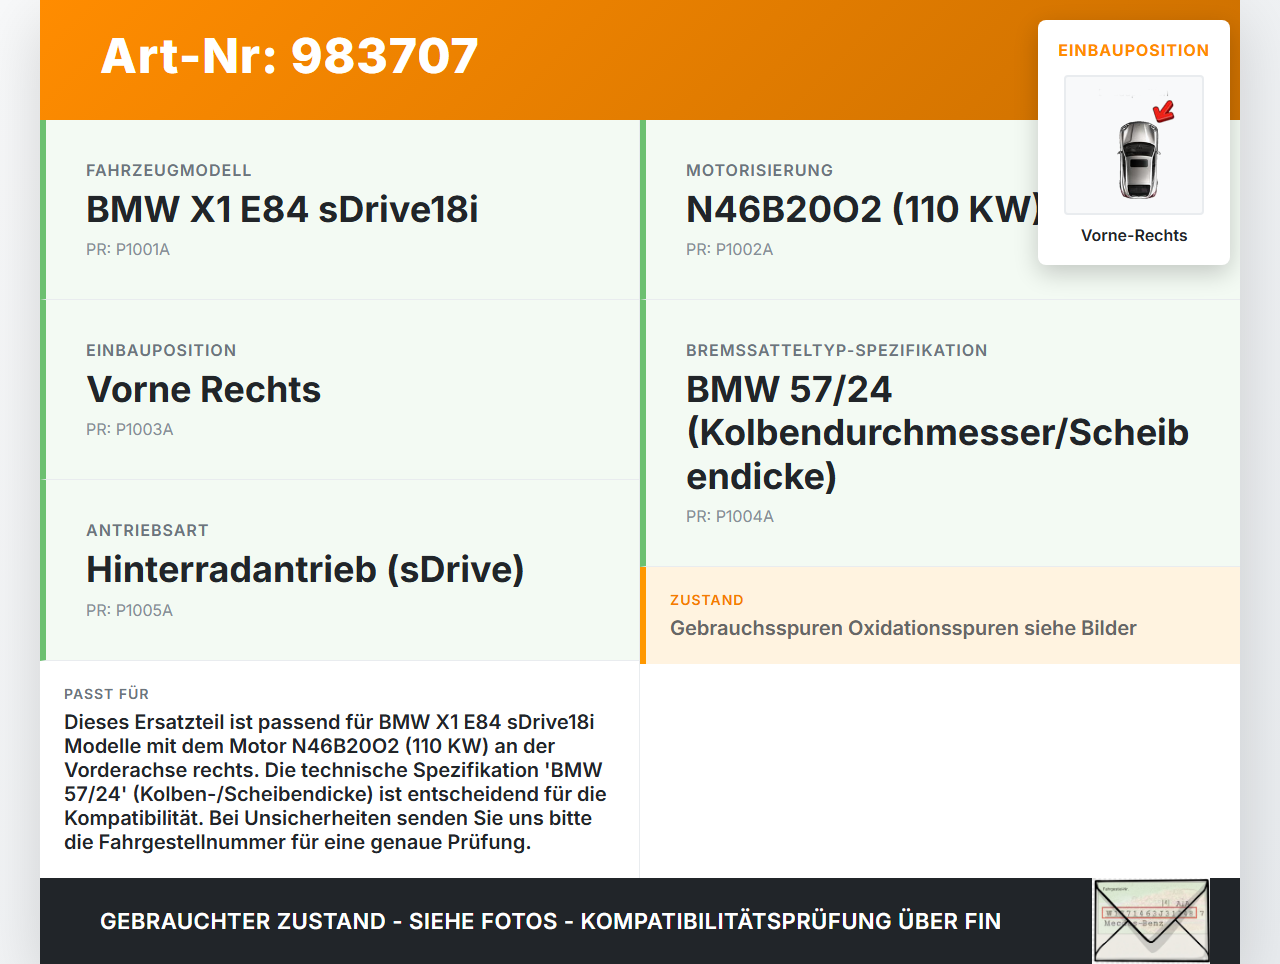Open the Fahrzeugschein envelope image
The height and width of the screenshot is (964, 1280).
tap(1150, 919)
